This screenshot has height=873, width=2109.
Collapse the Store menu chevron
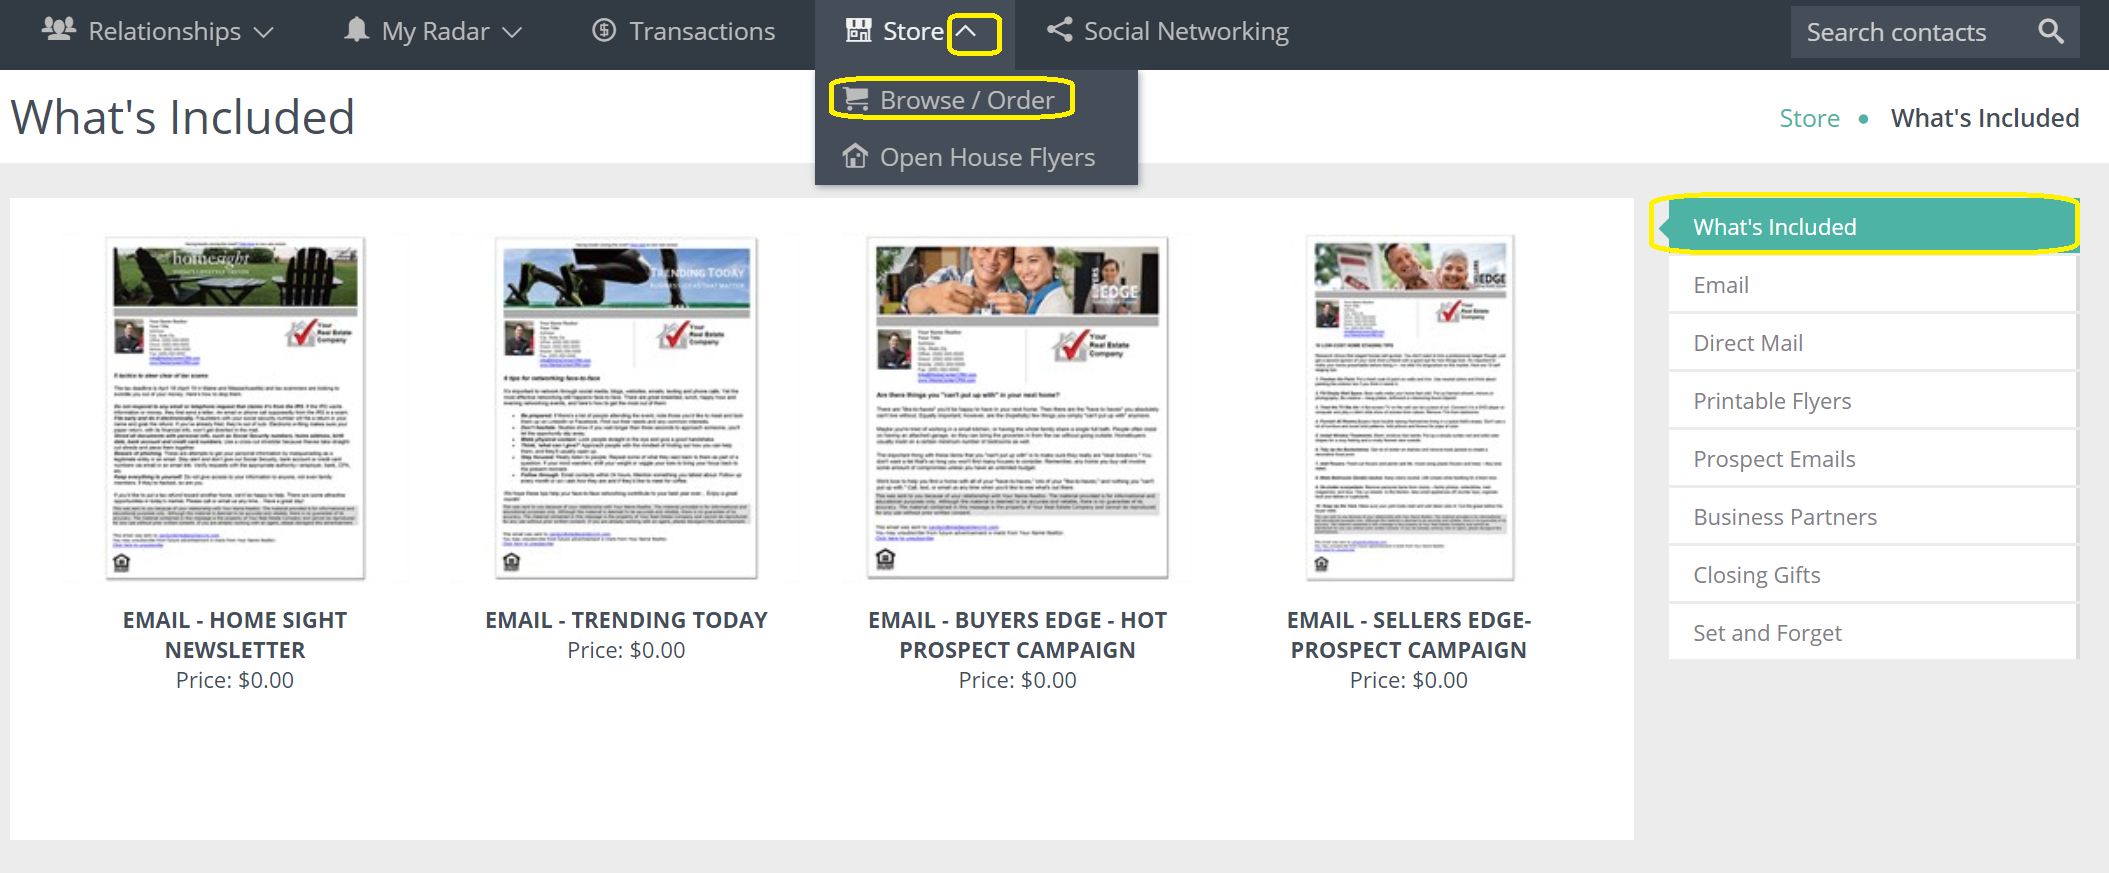pyautogui.click(x=966, y=32)
